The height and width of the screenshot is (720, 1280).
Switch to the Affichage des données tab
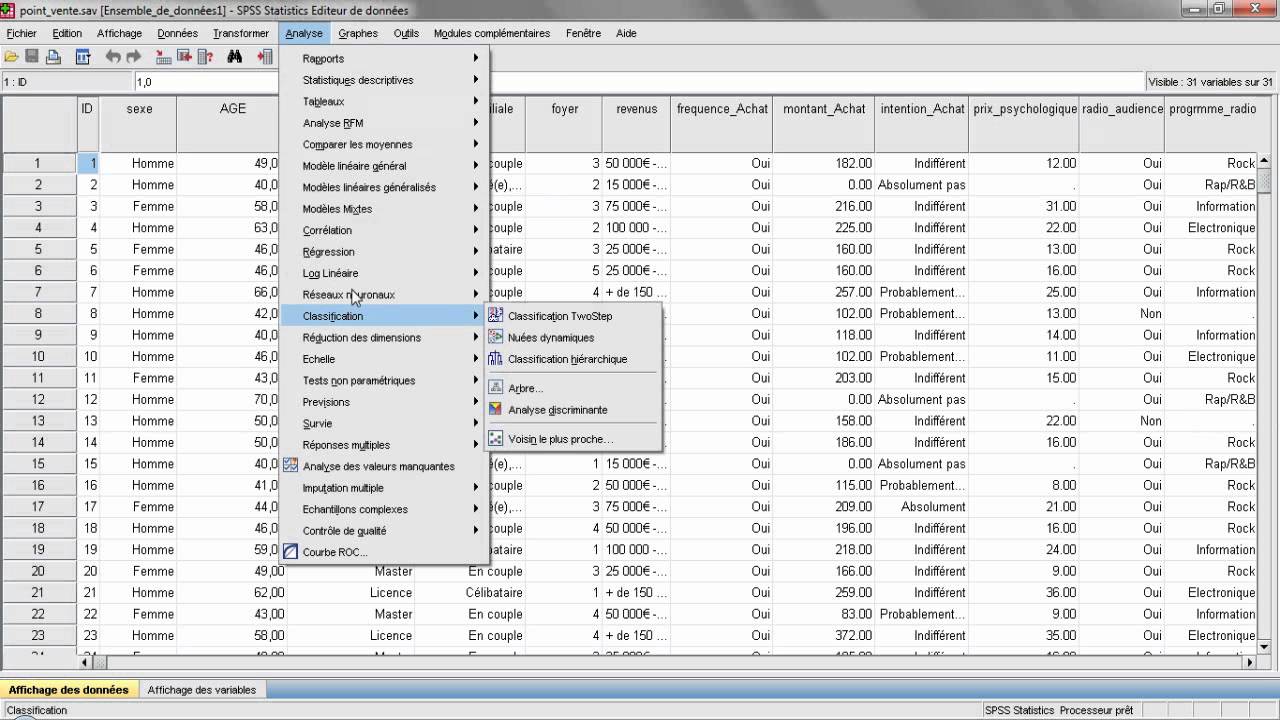69,690
